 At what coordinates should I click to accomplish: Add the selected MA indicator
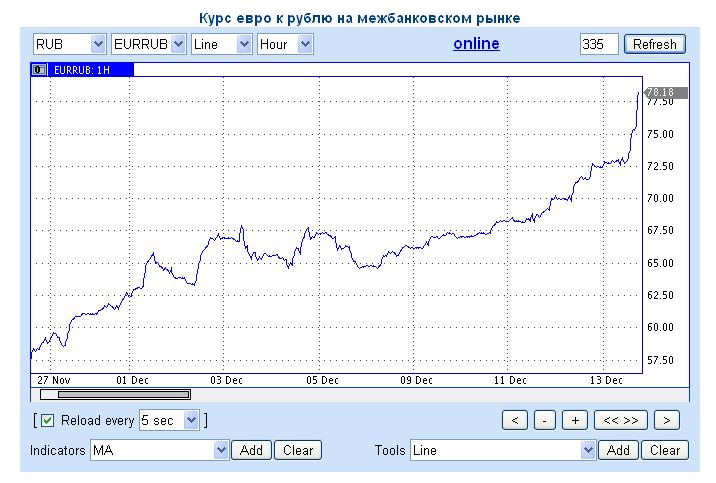coord(252,450)
